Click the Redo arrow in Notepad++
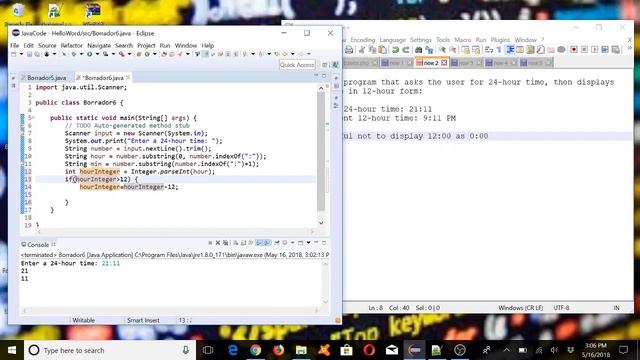This screenshot has width=640, height=360. pyautogui.click(x=406, y=50)
